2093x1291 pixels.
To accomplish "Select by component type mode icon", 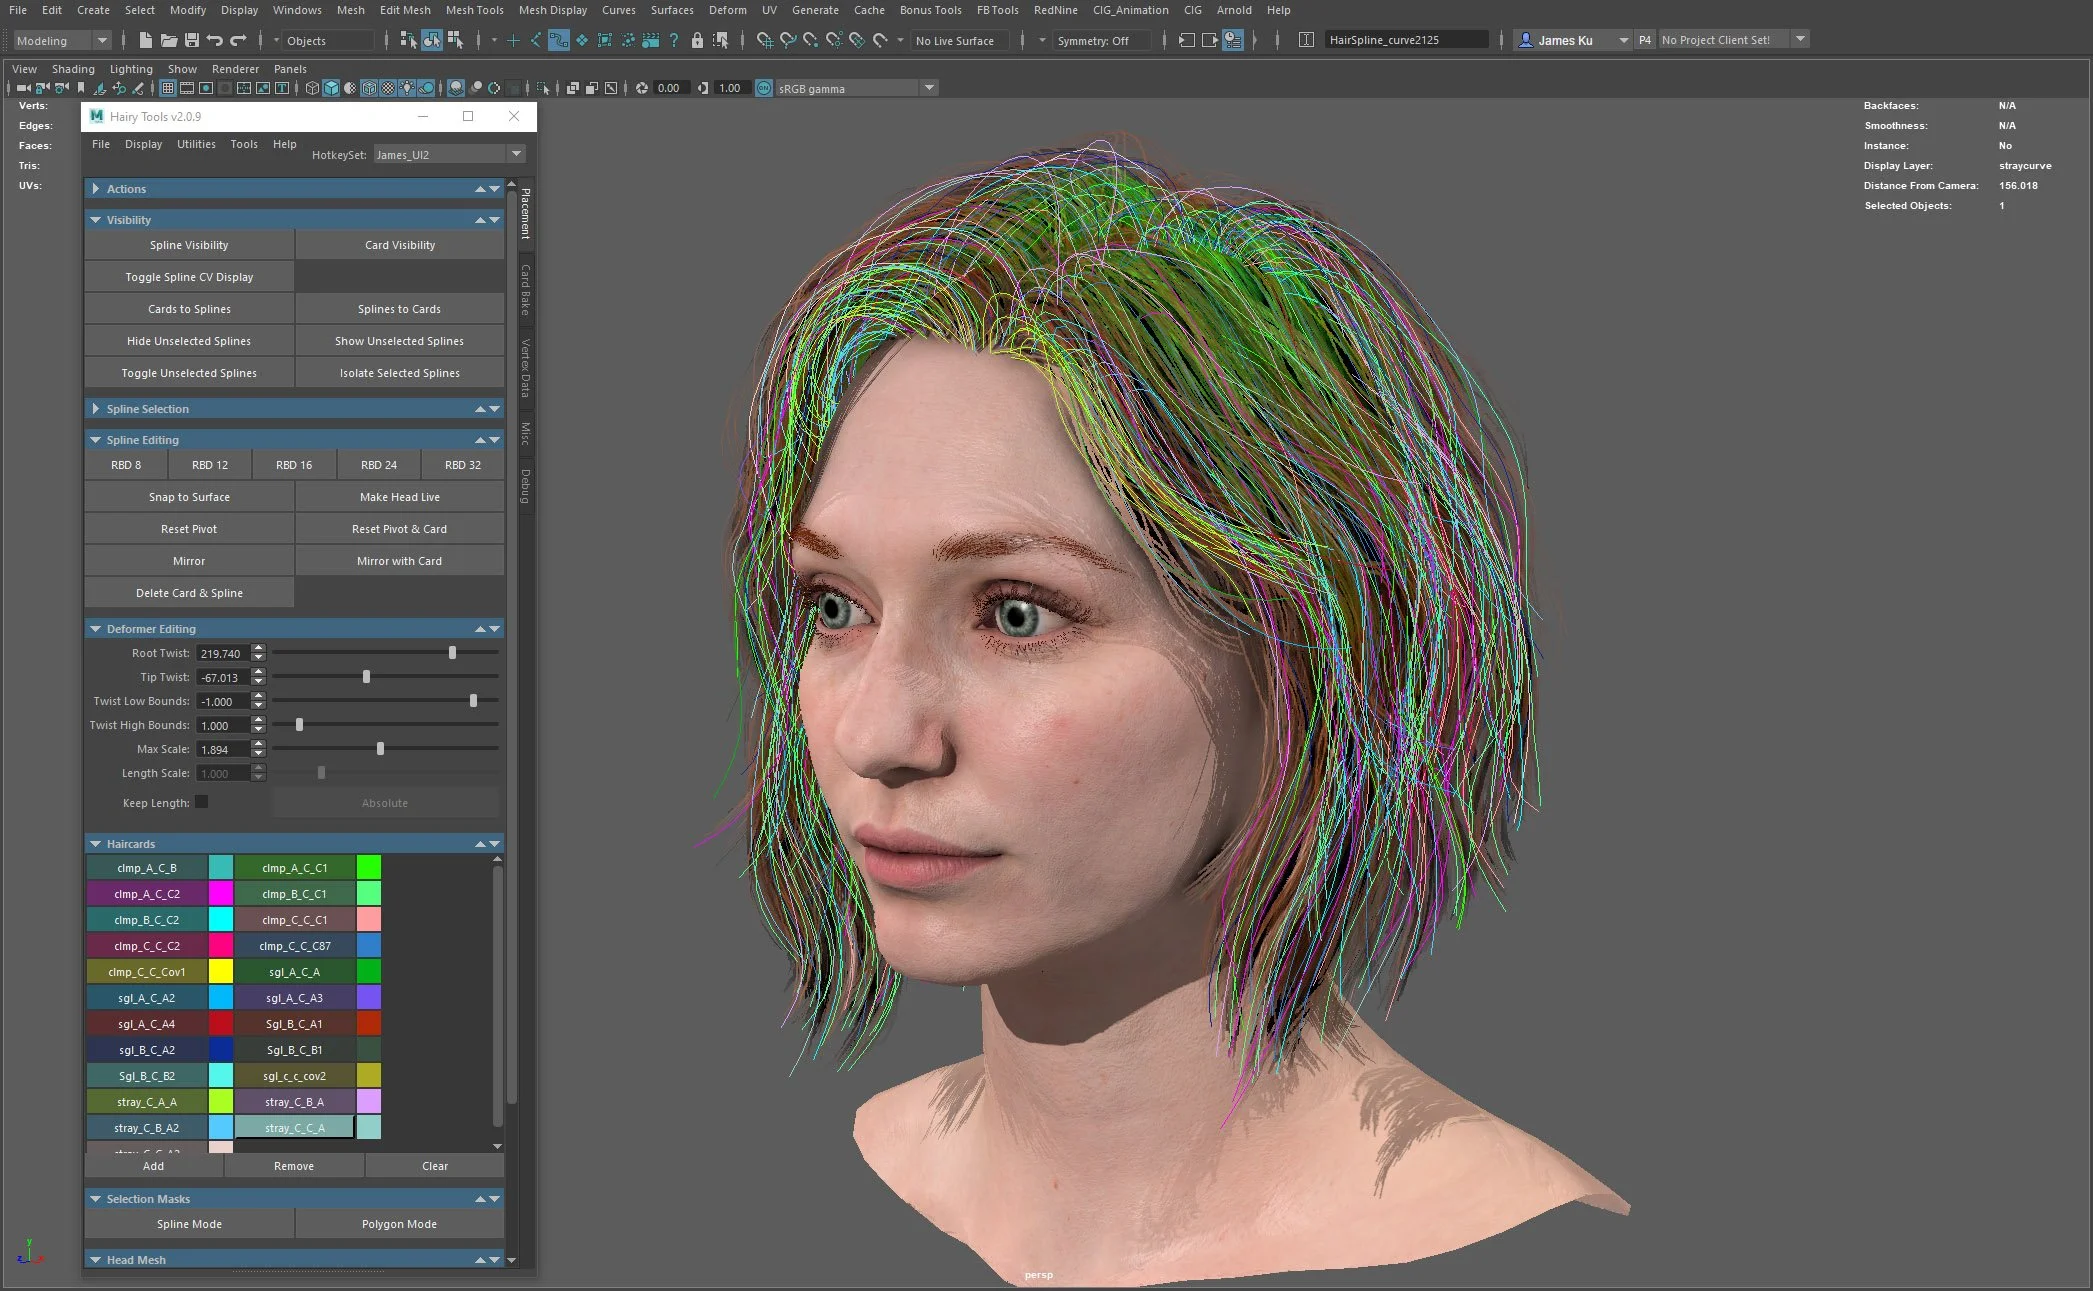I will tap(455, 40).
